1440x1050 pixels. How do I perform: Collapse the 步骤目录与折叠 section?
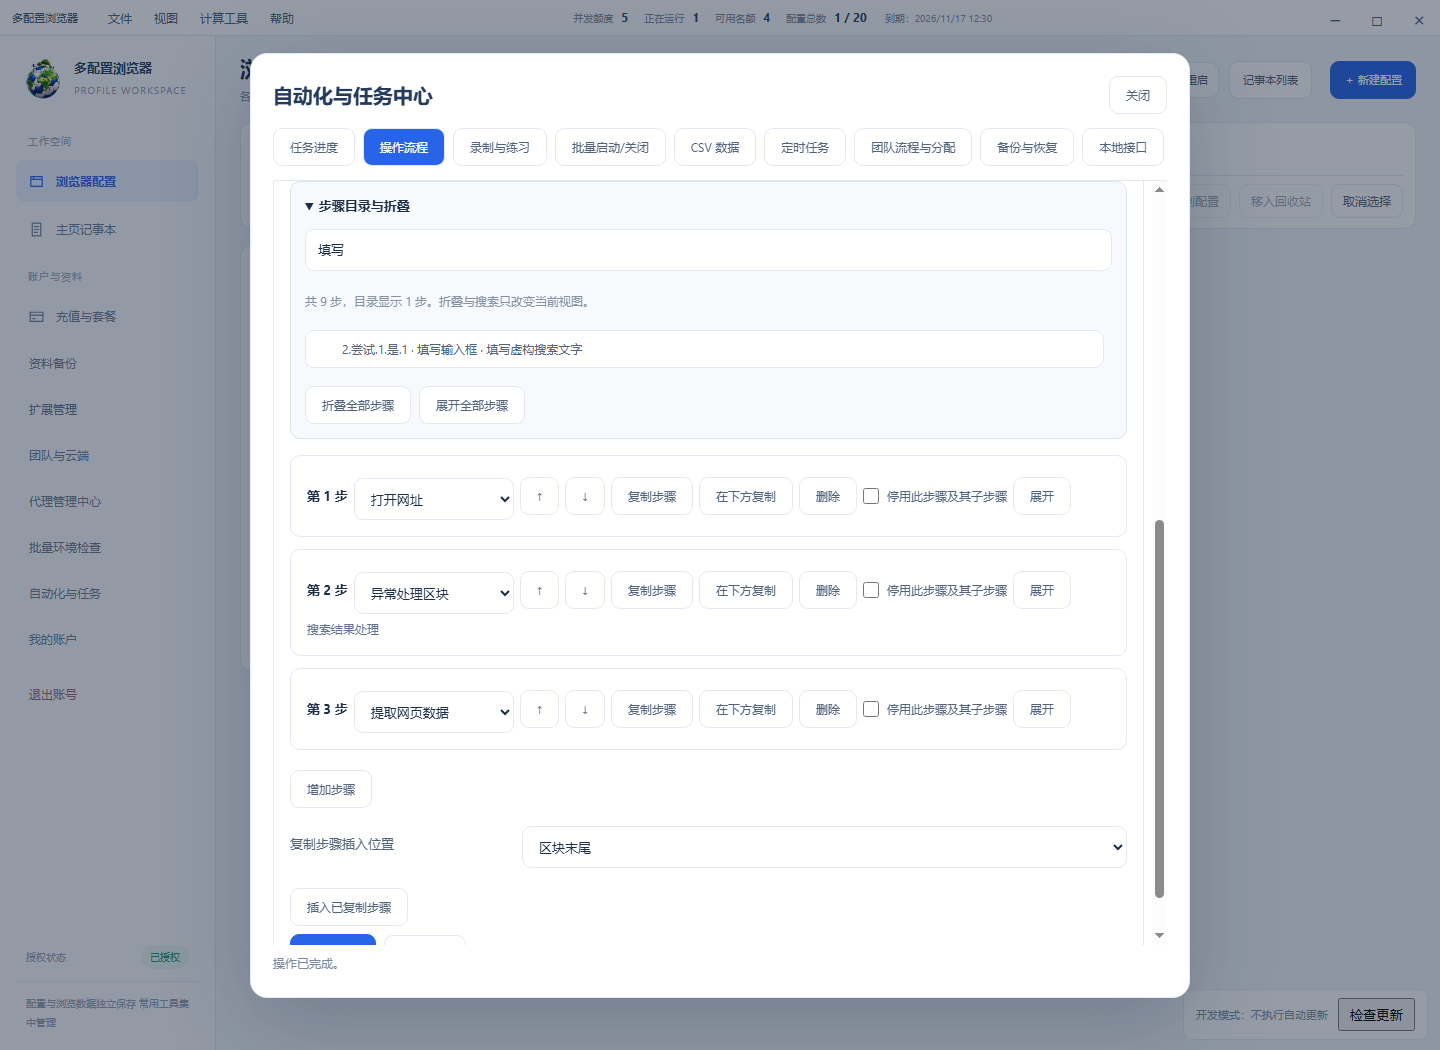coord(357,206)
